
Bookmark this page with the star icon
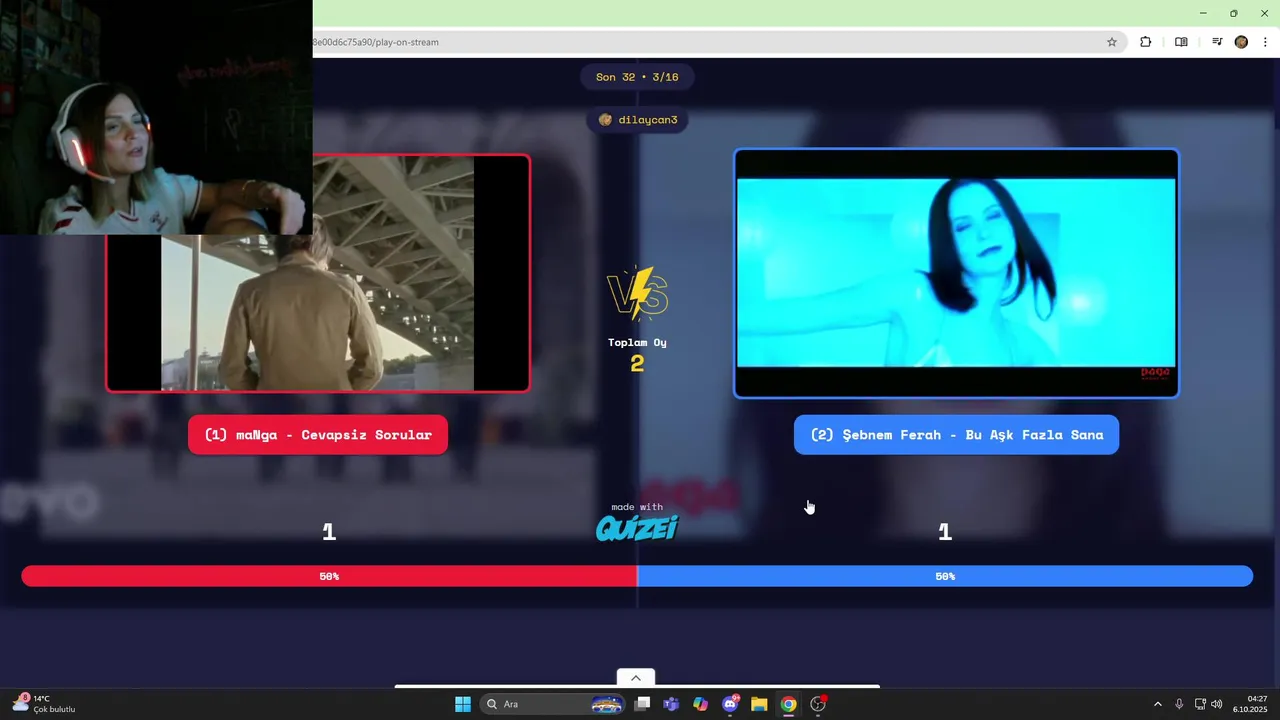point(1111,42)
